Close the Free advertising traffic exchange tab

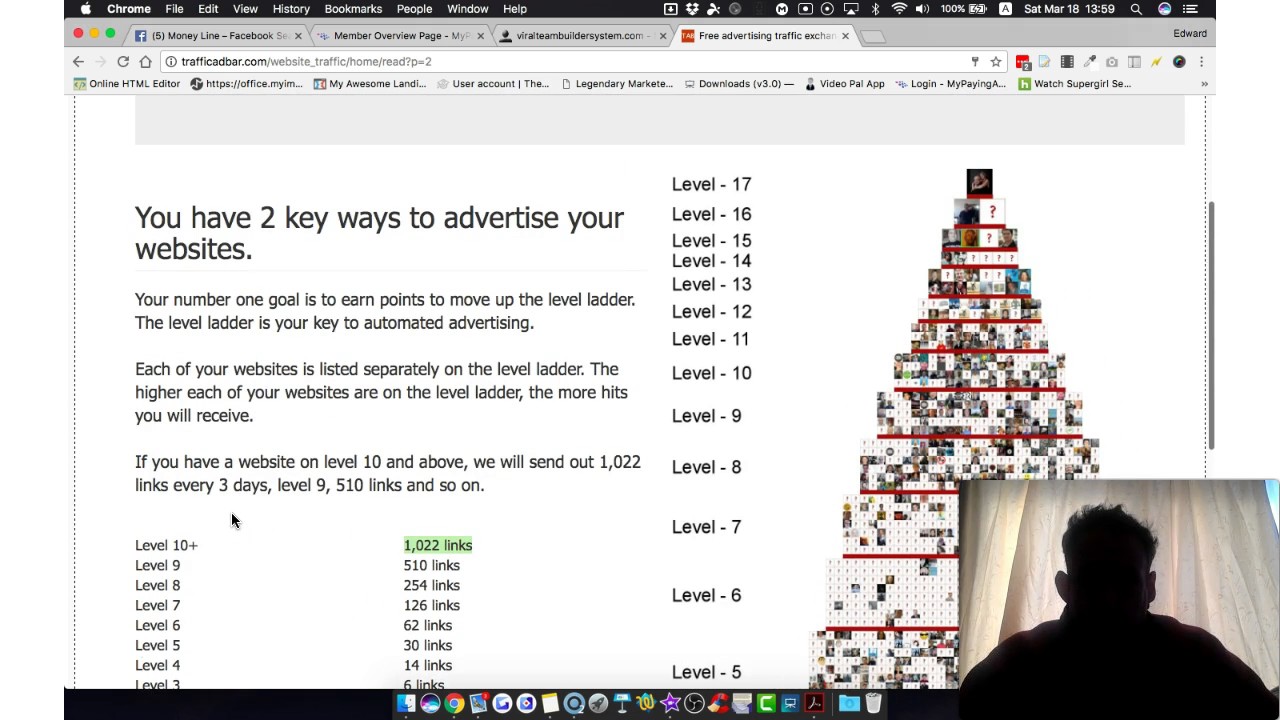point(845,36)
